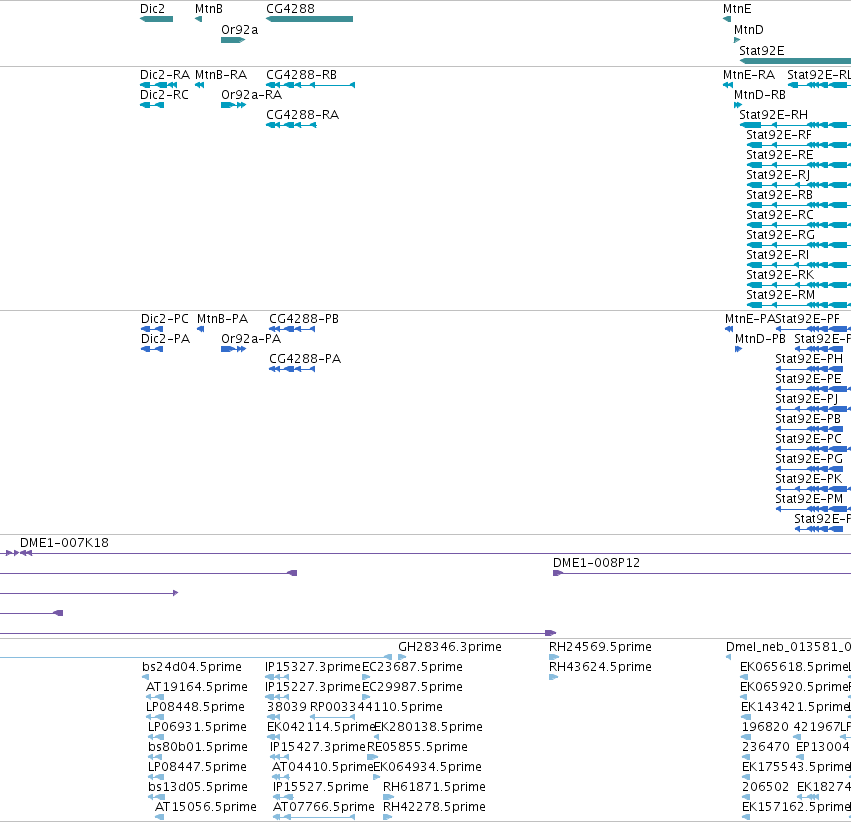Select the Or92a-PA protein feature

233,349
